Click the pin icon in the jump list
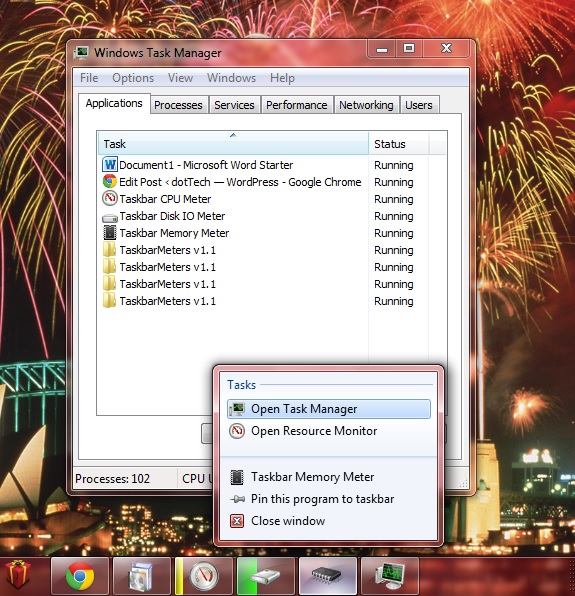 (x=237, y=499)
